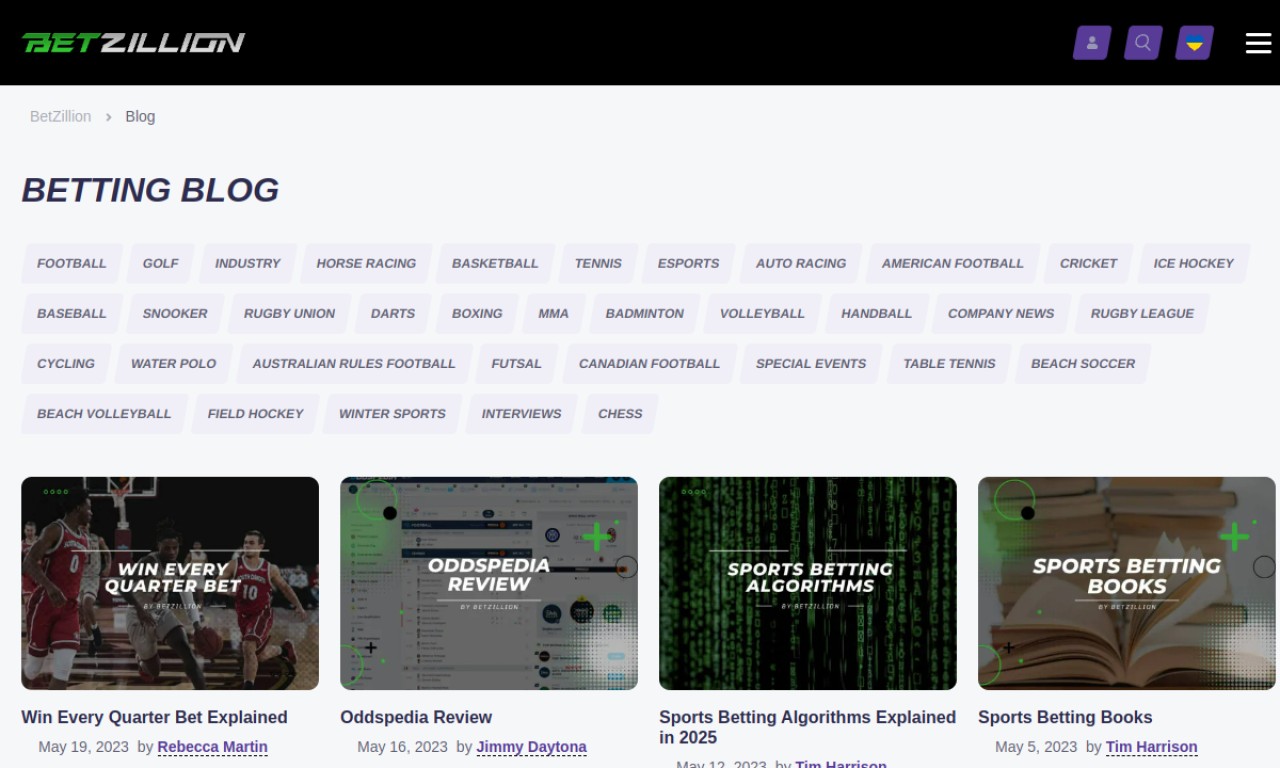Open 'Sports Betting Books' article title

point(1065,717)
